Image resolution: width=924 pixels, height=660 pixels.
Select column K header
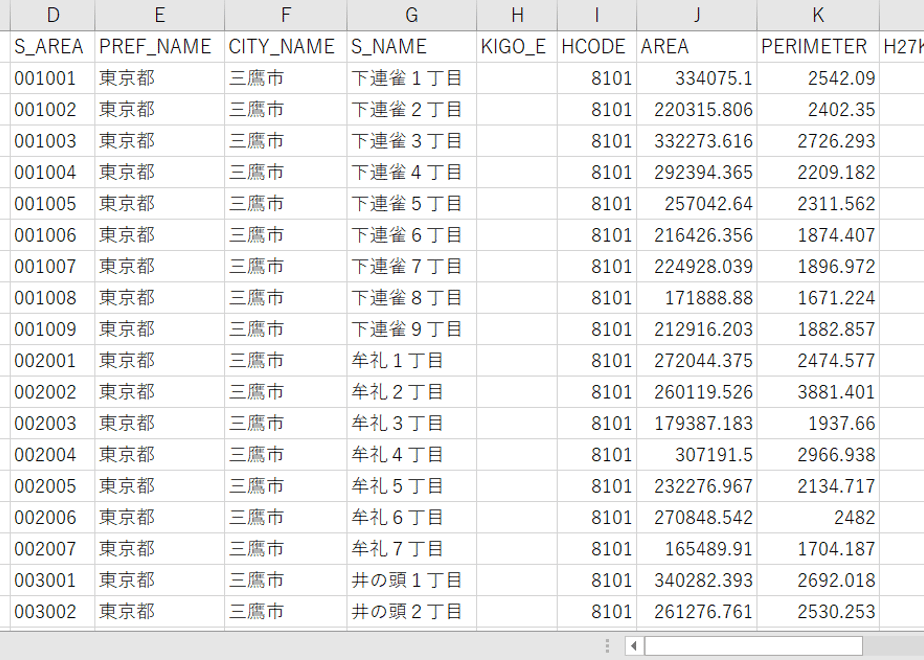(818, 15)
